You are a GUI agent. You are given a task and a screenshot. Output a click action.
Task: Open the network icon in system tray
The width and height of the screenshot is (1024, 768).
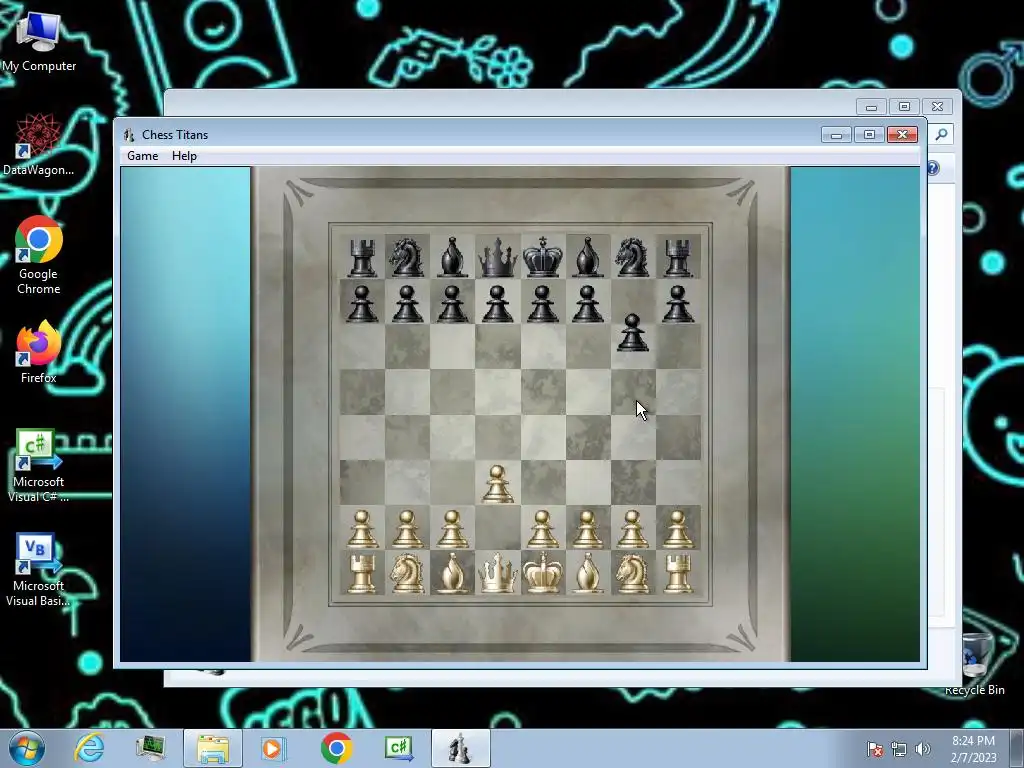899,749
